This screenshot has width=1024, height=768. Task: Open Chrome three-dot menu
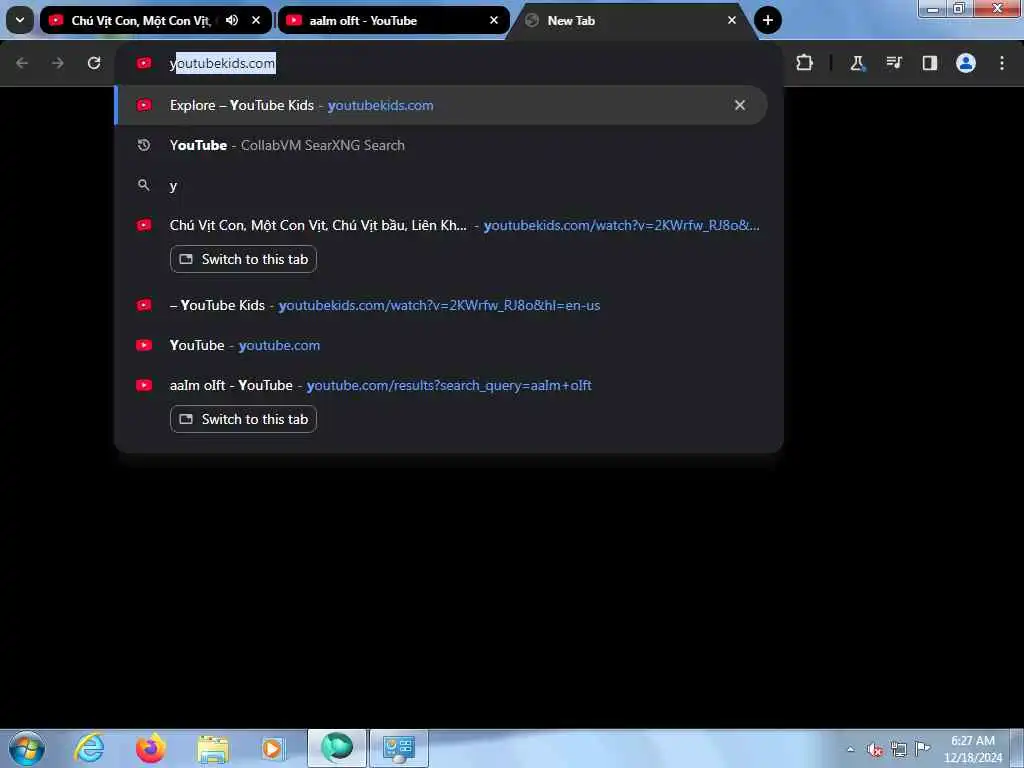point(1002,63)
